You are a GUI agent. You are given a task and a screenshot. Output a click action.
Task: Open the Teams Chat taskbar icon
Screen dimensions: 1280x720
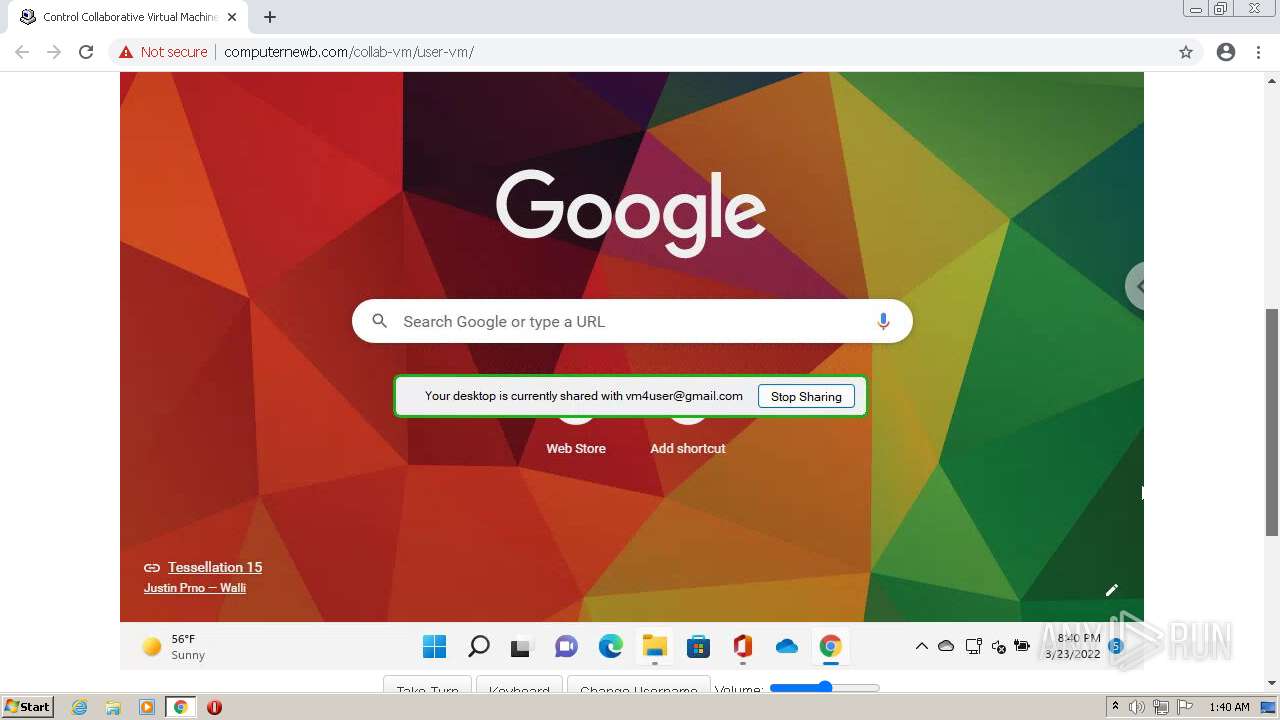point(566,647)
